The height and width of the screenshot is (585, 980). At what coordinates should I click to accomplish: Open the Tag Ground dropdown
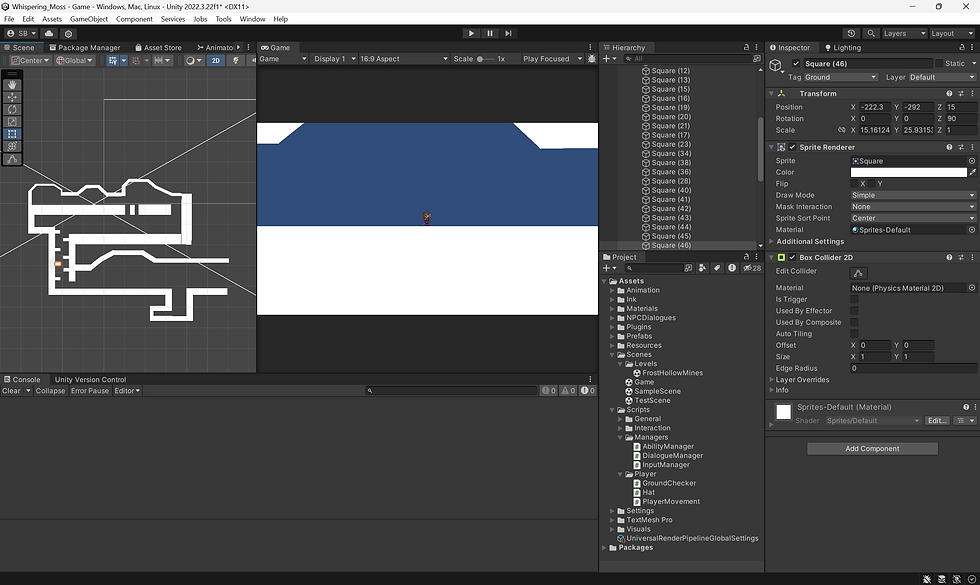coord(841,78)
